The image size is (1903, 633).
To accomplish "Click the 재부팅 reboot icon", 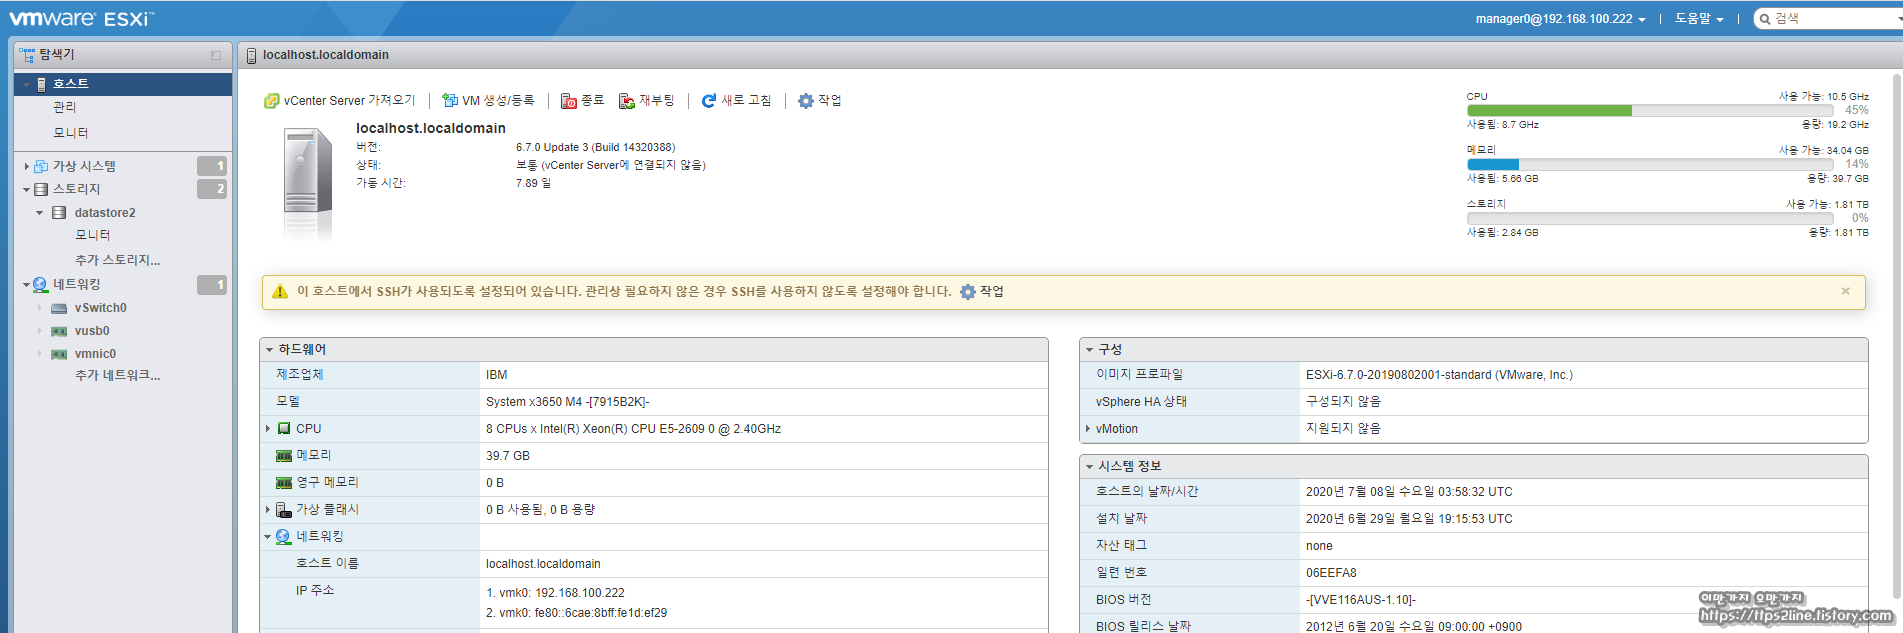I will pyautogui.click(x=627, y=101).
